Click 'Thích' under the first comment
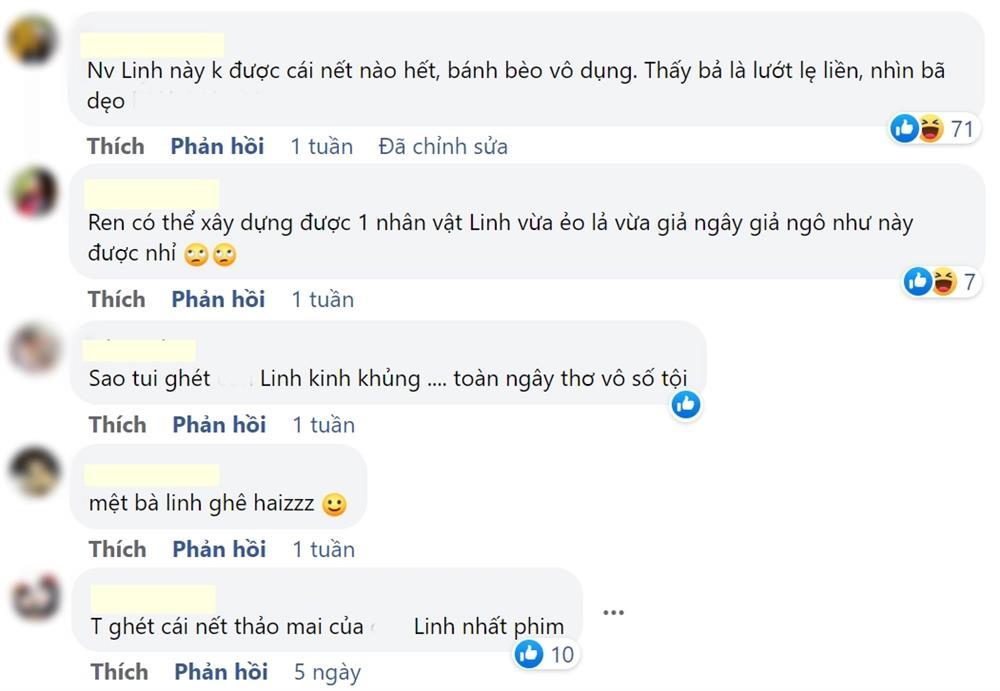This screenshot has width=1000, height=691. [x=116, y=146]
